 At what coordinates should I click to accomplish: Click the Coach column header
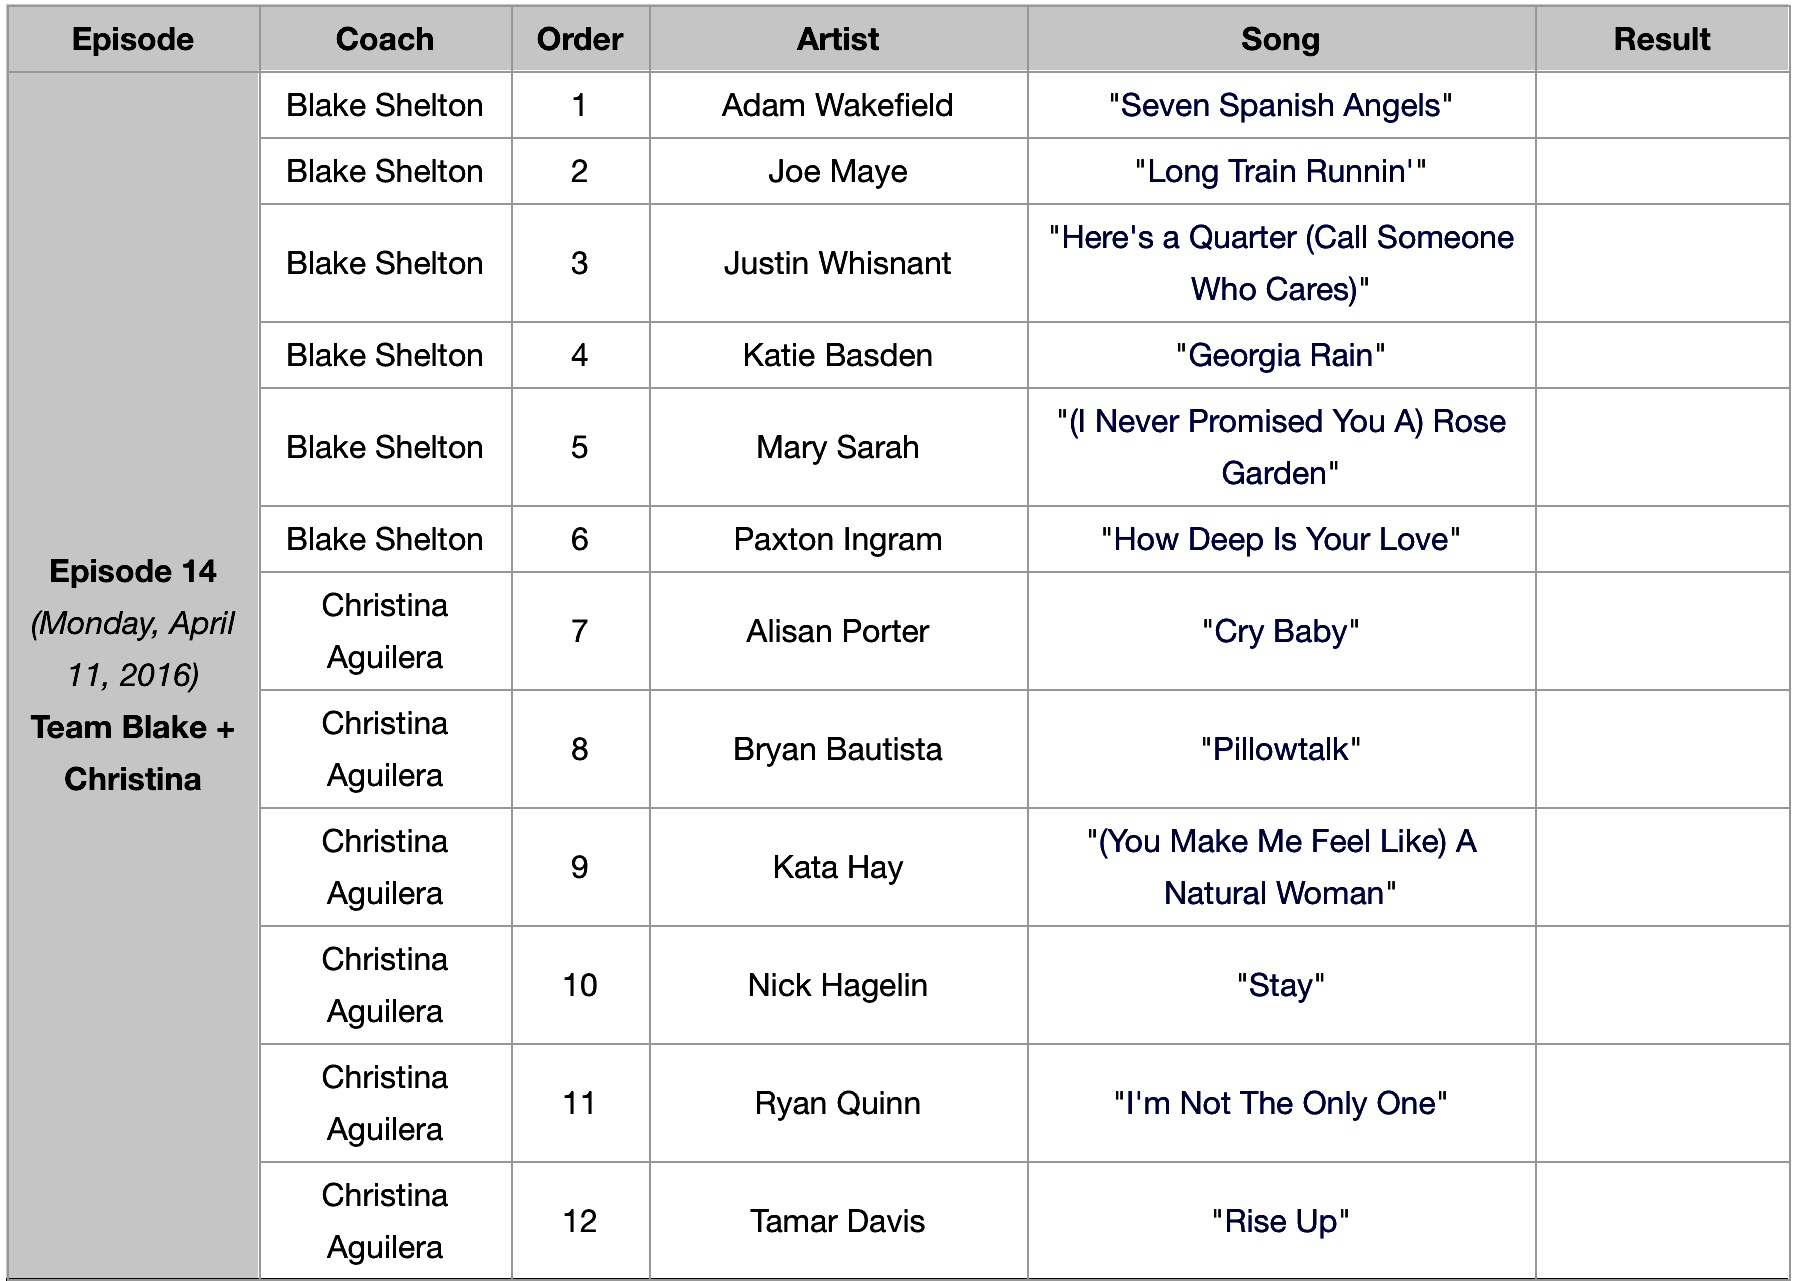(385, 39)
